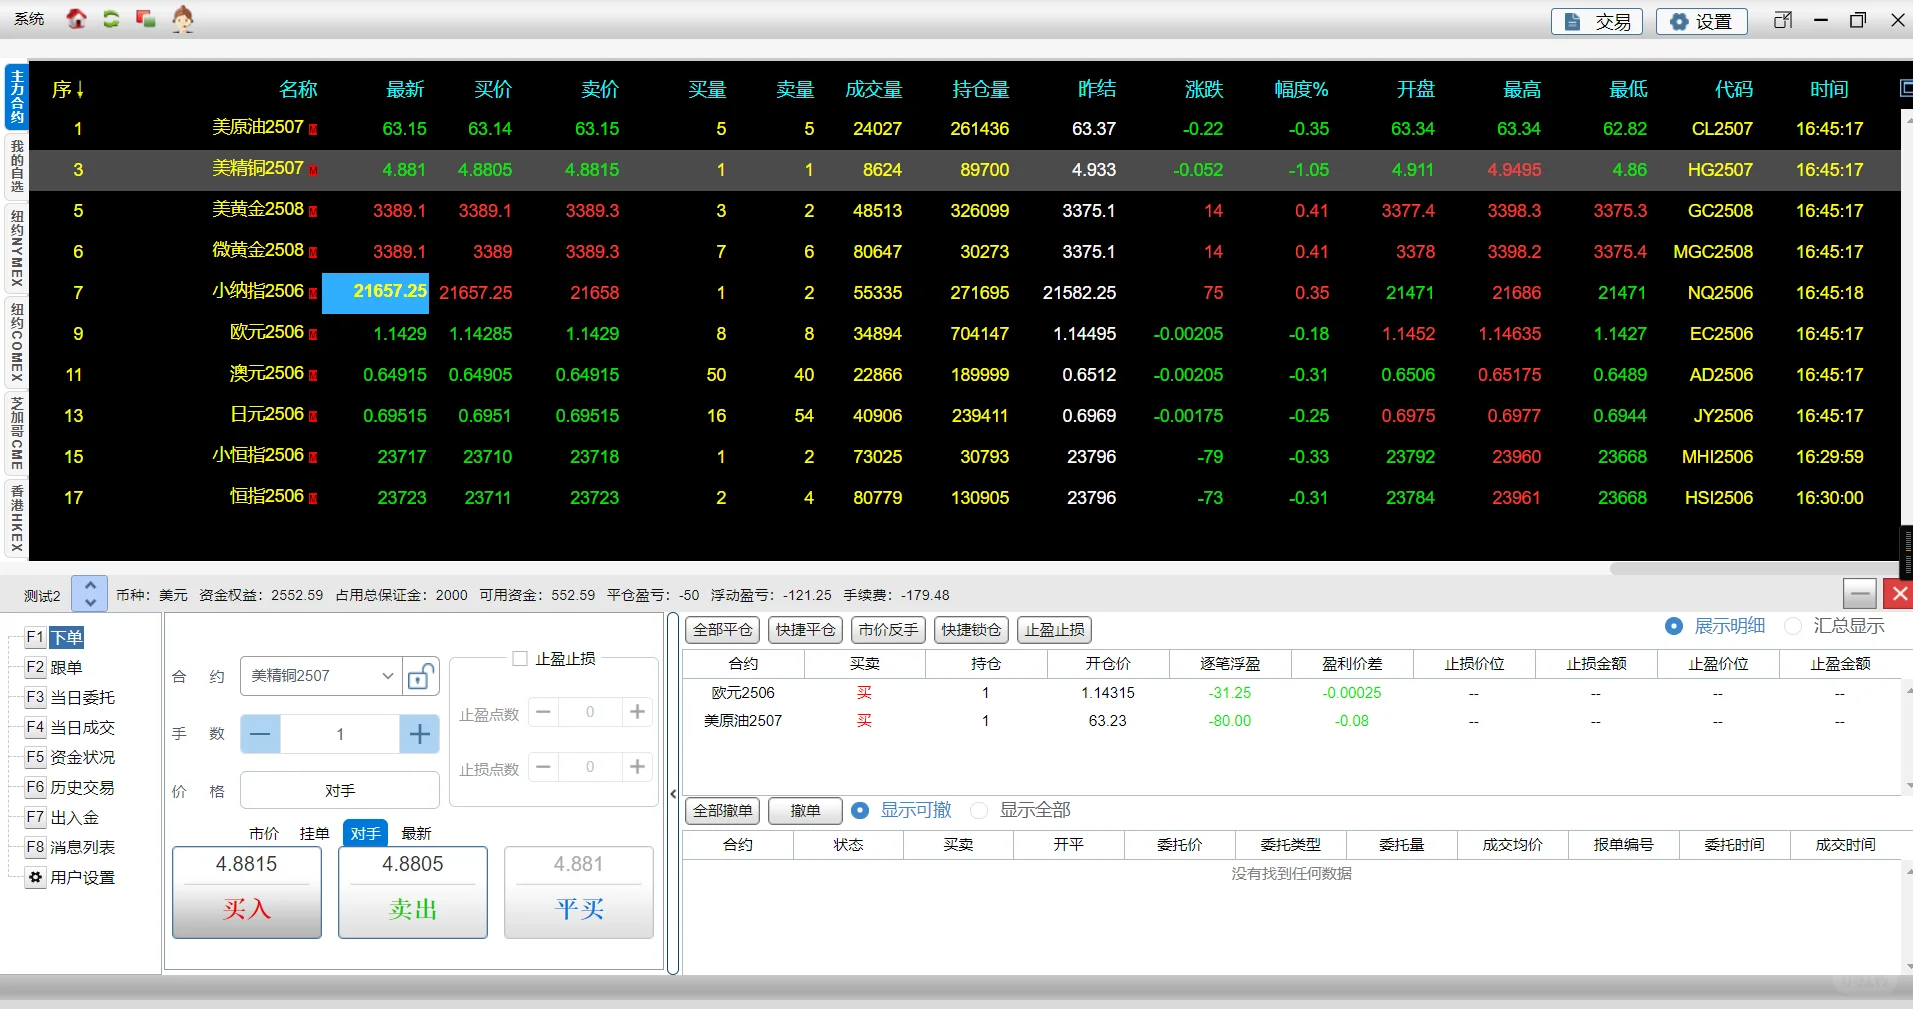
Task: Click the 买入 buy button
Action: (x=247, y=892)
